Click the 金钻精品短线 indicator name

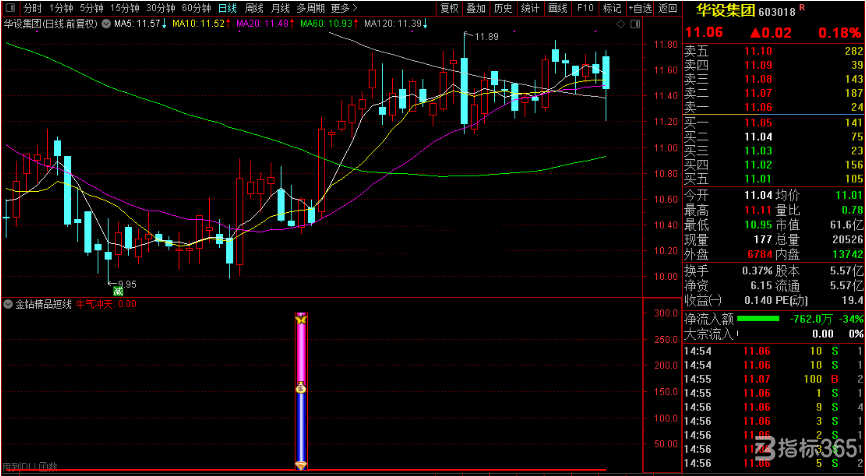43,304
